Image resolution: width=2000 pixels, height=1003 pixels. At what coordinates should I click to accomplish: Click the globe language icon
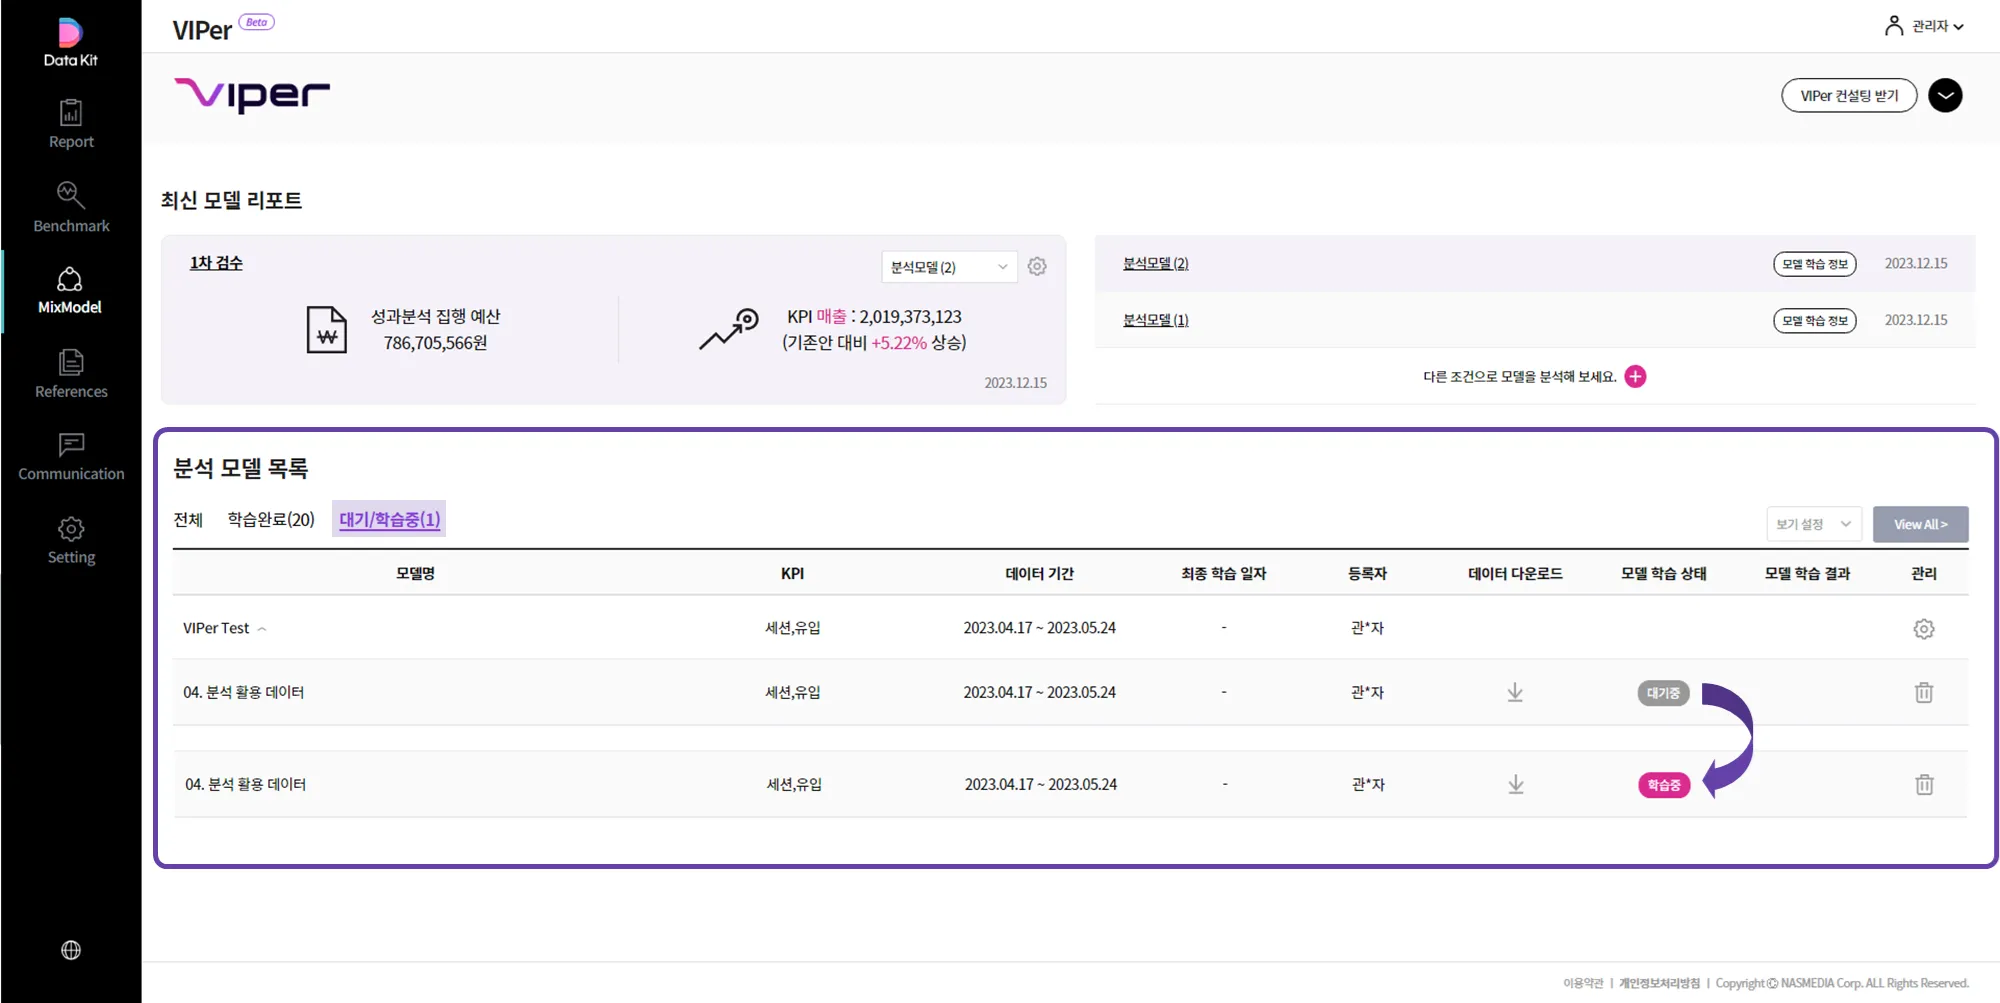click(71, 950)
